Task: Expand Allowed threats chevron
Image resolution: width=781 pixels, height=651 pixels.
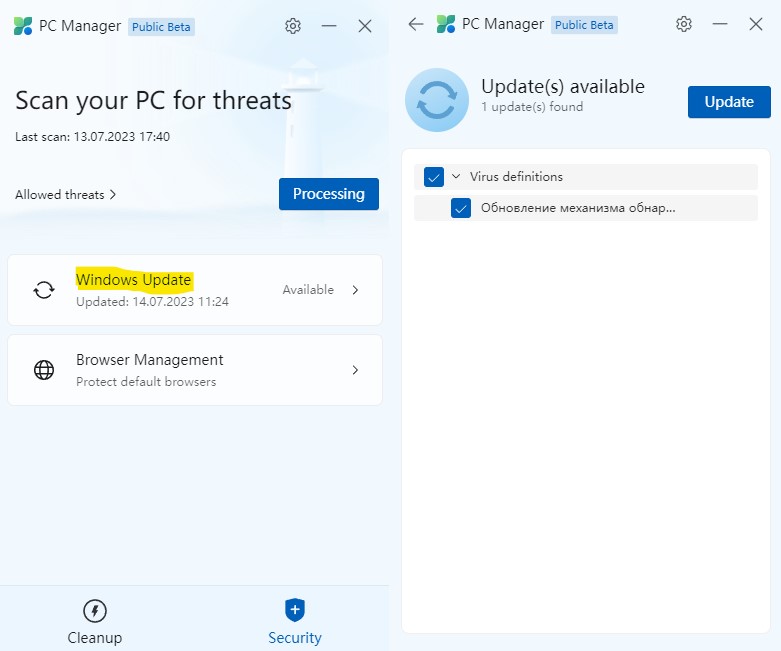Action: tap(113, 194)
